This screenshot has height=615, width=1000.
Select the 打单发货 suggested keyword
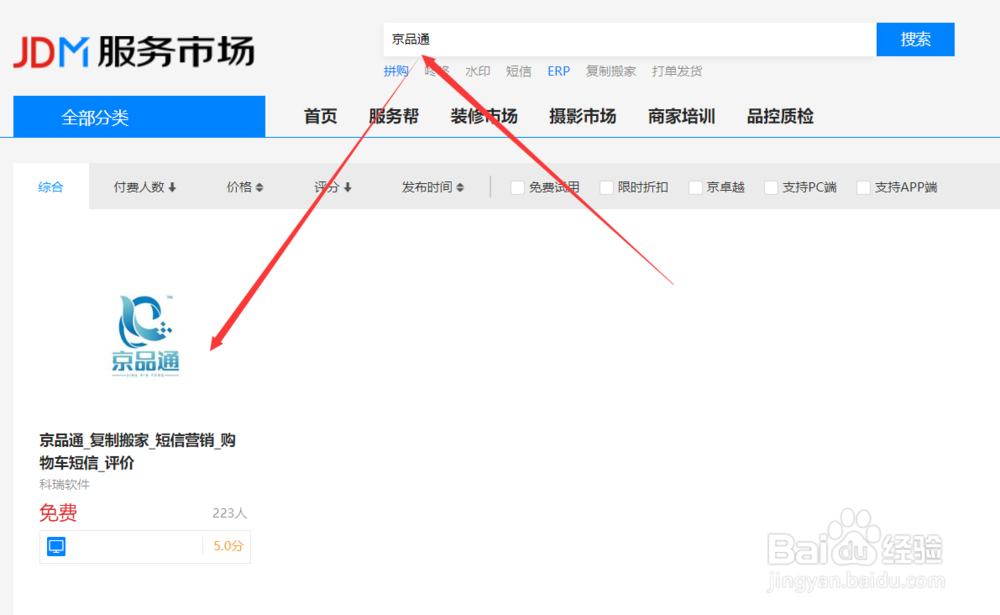tap(677, 71)
